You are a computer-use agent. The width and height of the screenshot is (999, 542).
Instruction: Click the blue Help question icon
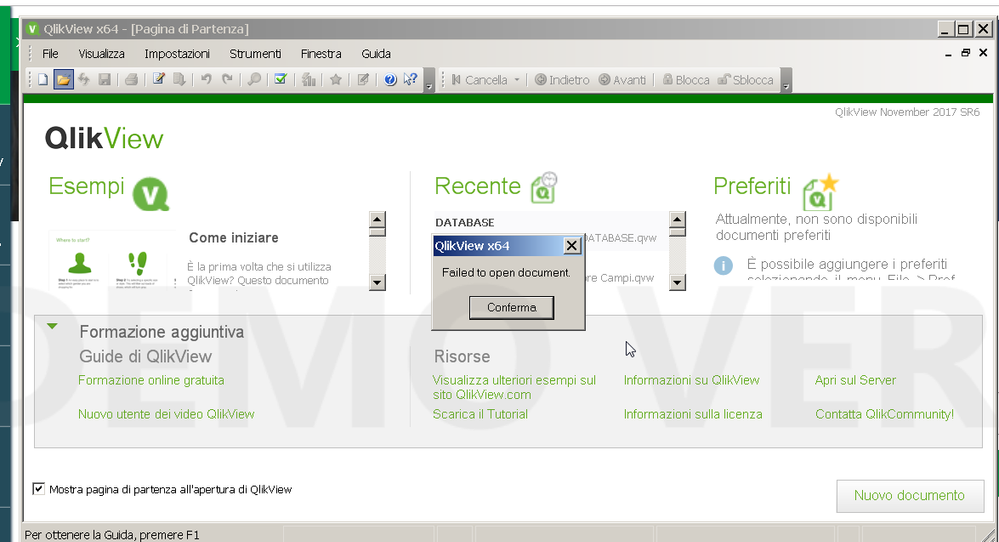click(391, 80)
